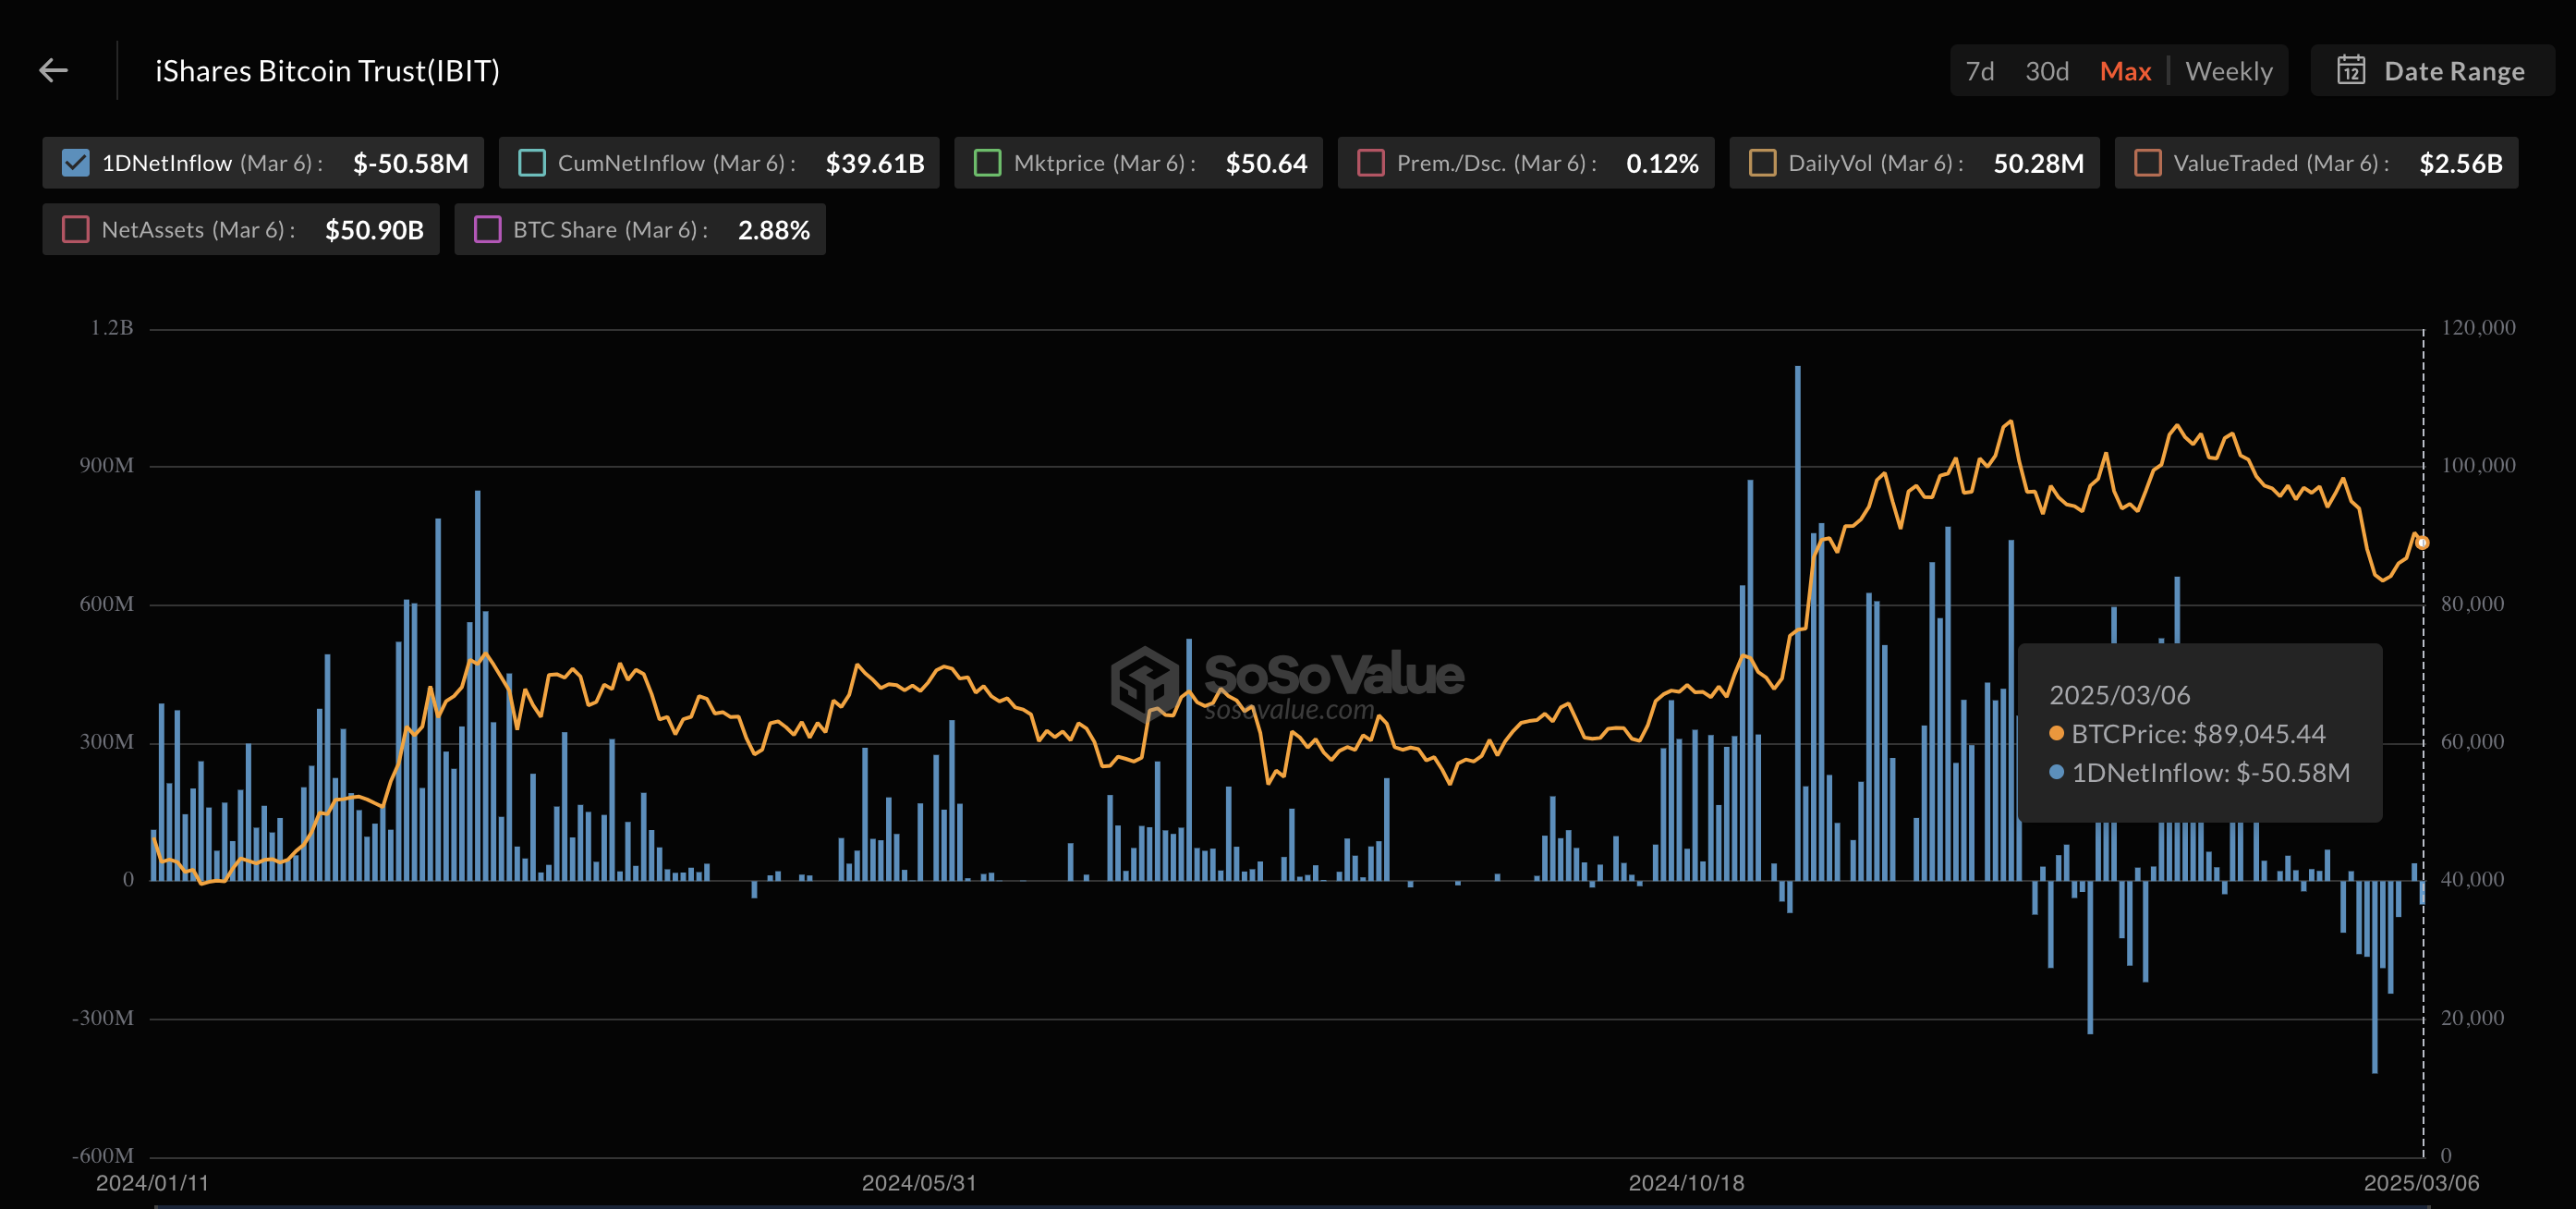Tick the Prem./Dsc. checkbox
Viewport: 2576px width, 1209px height.
point(1370,163)
